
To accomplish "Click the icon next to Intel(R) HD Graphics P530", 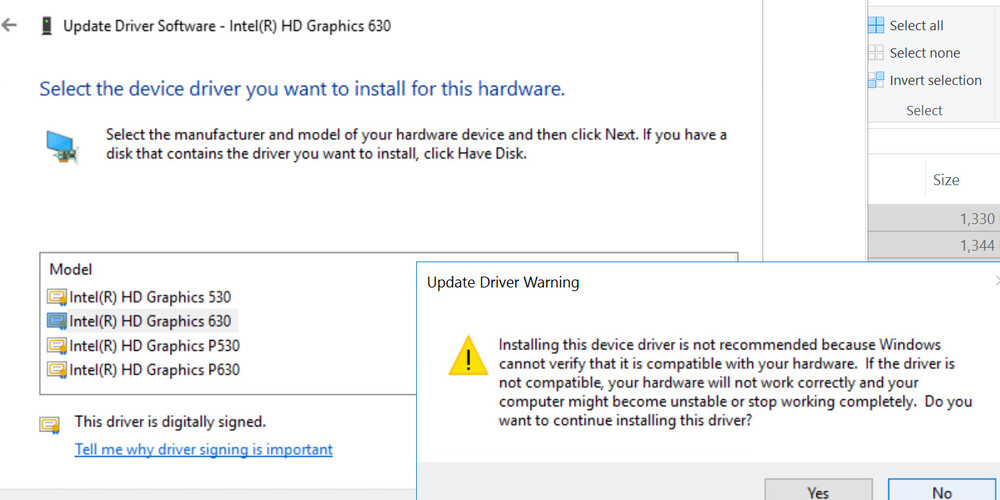I will [x=57, y=346].
